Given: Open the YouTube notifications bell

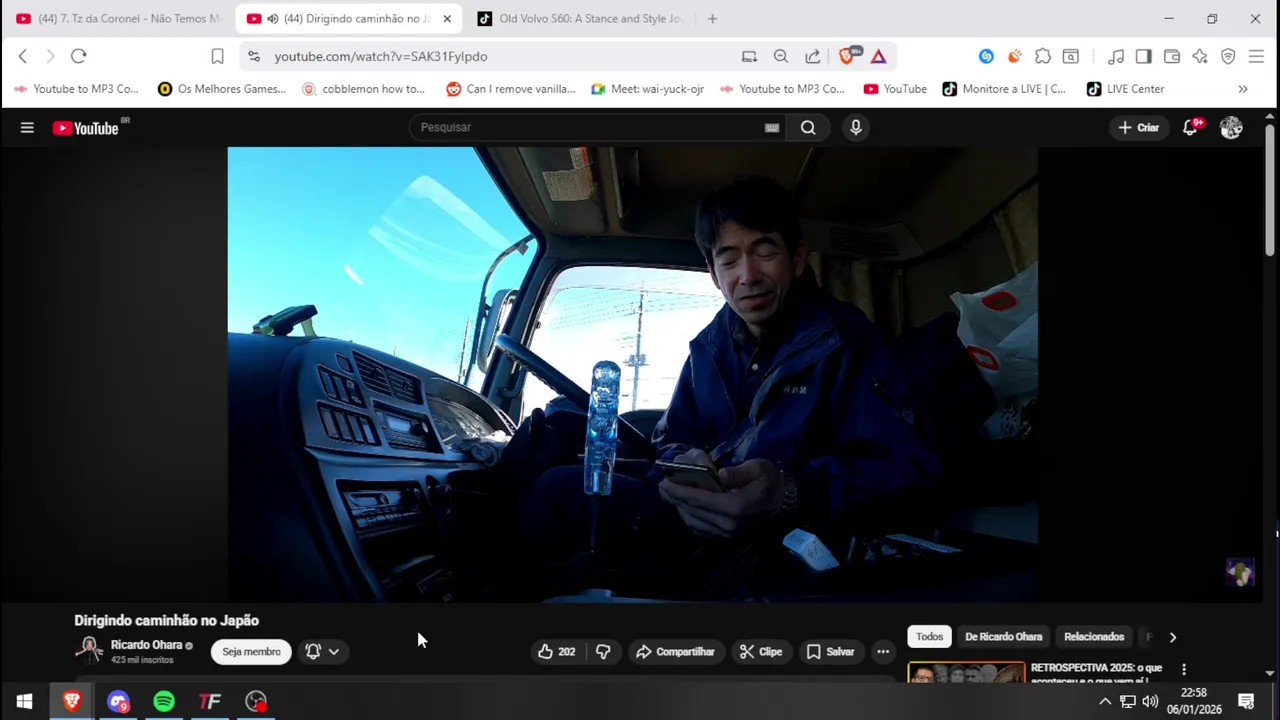Looking at the screenshot, I should click(1190, 128).
